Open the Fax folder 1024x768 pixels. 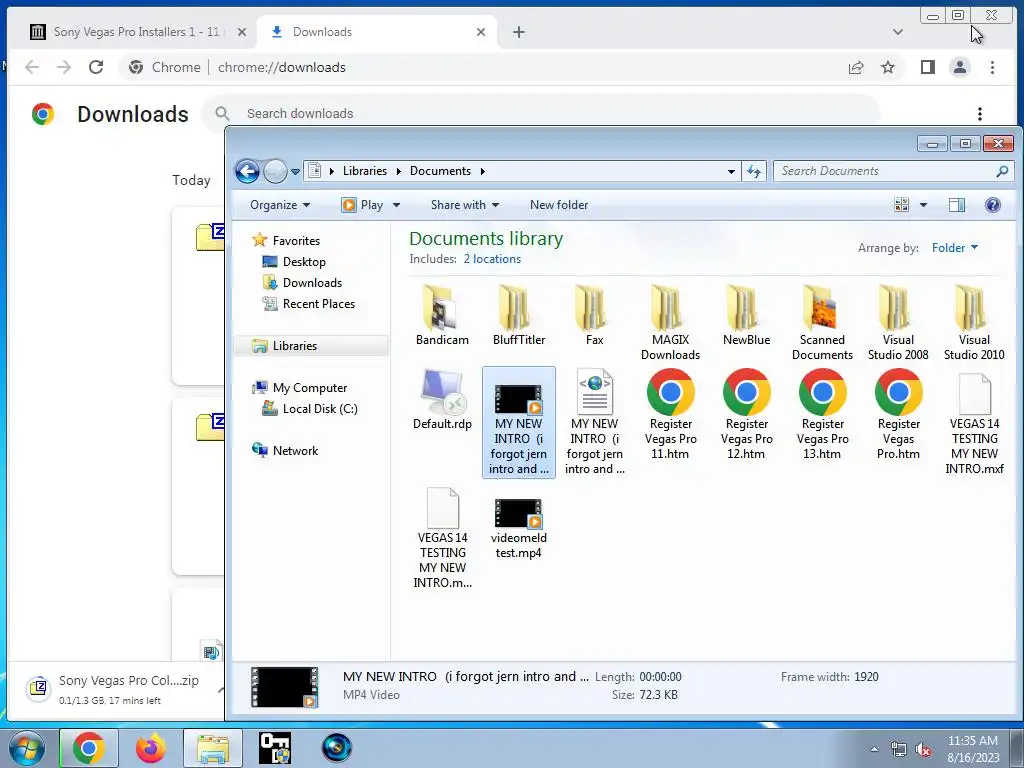pos(594,315)
